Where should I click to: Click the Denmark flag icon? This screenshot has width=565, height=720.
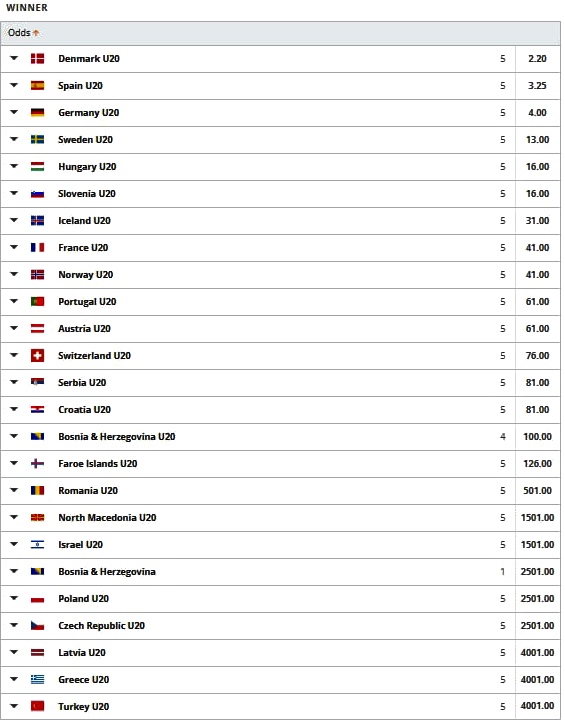(38, 58)
